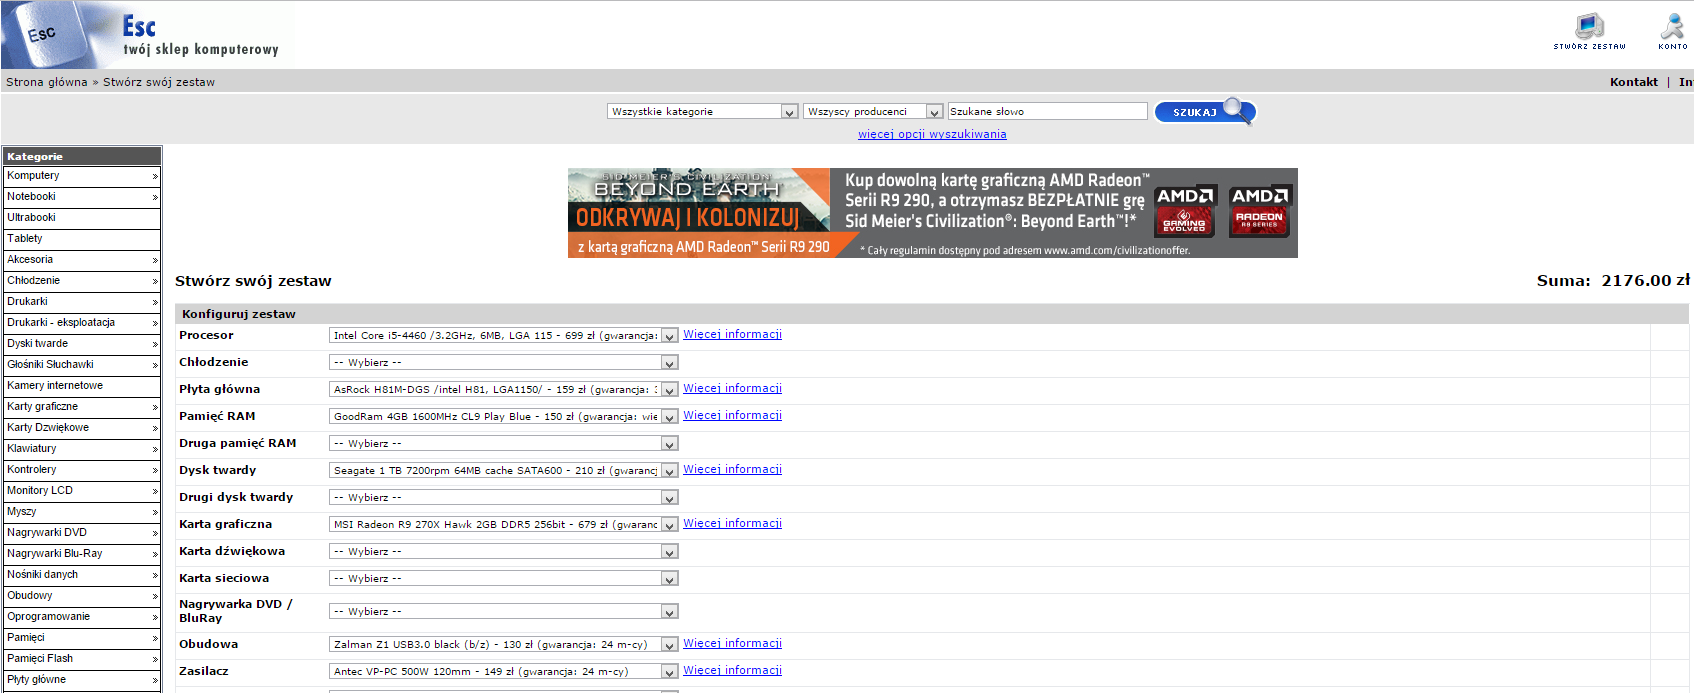The height and width of the screenshot is (693, 1694).
Task: Open Nagrywarka DVD / BluRay dropdown
Action: pos(504,611)
